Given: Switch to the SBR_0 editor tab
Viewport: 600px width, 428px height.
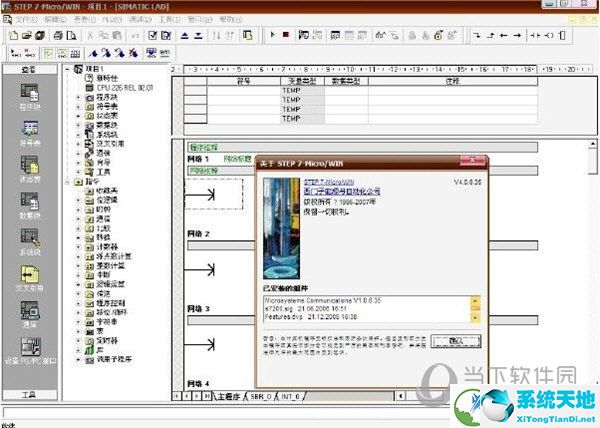Looking at the screenshot, I should click(x=261, y=397).
